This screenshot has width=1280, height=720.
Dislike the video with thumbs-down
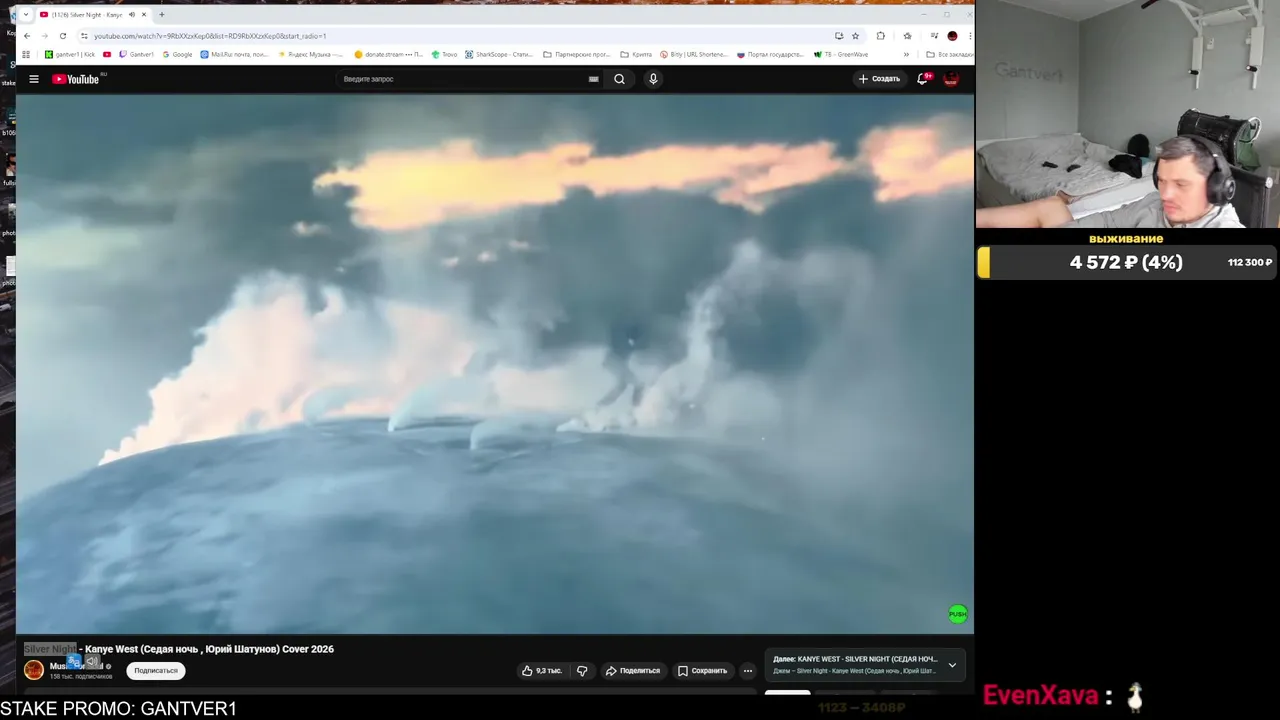tap(582, 670)
